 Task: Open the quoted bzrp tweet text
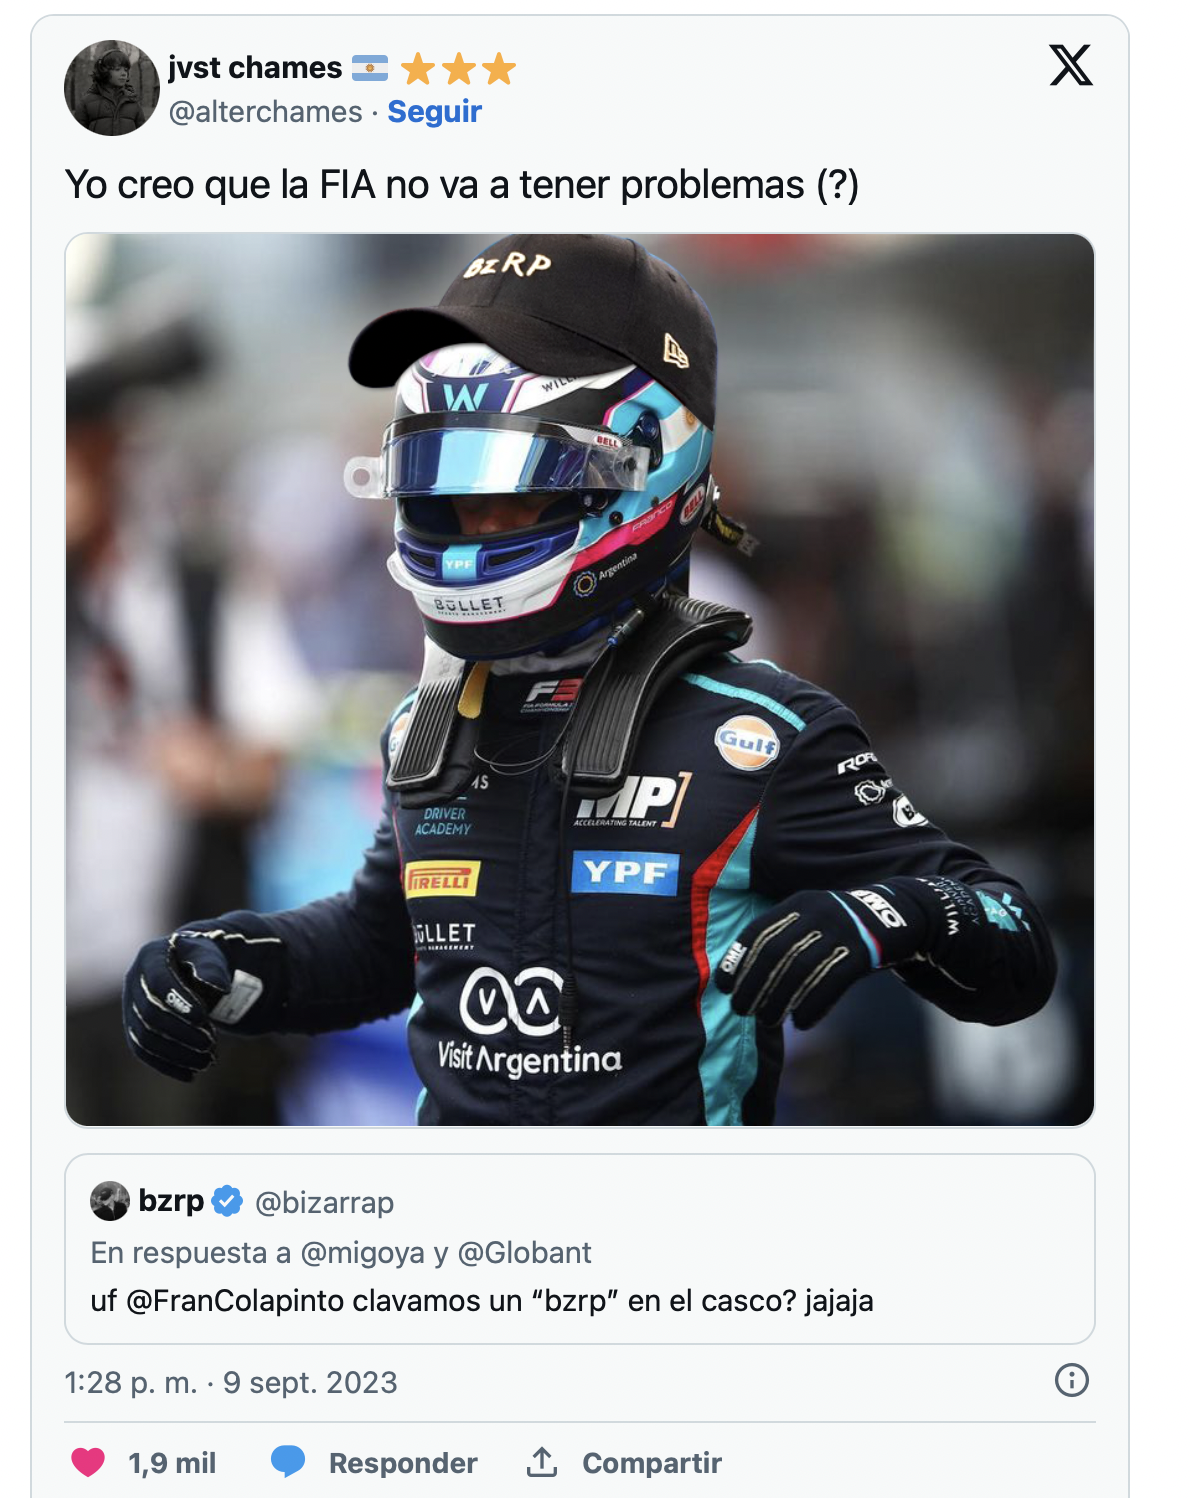pos(482,1301)
